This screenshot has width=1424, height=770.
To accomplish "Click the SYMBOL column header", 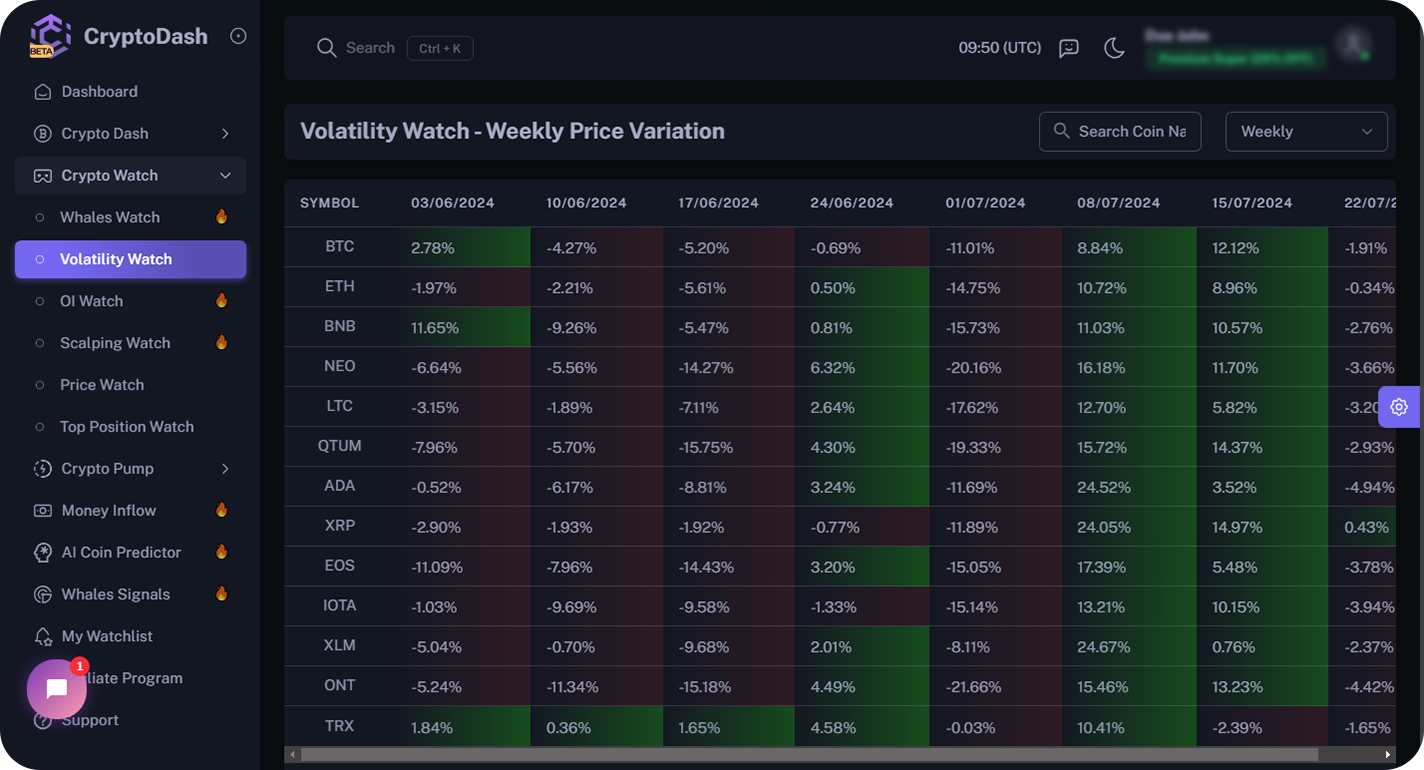I will coord(330,203).
